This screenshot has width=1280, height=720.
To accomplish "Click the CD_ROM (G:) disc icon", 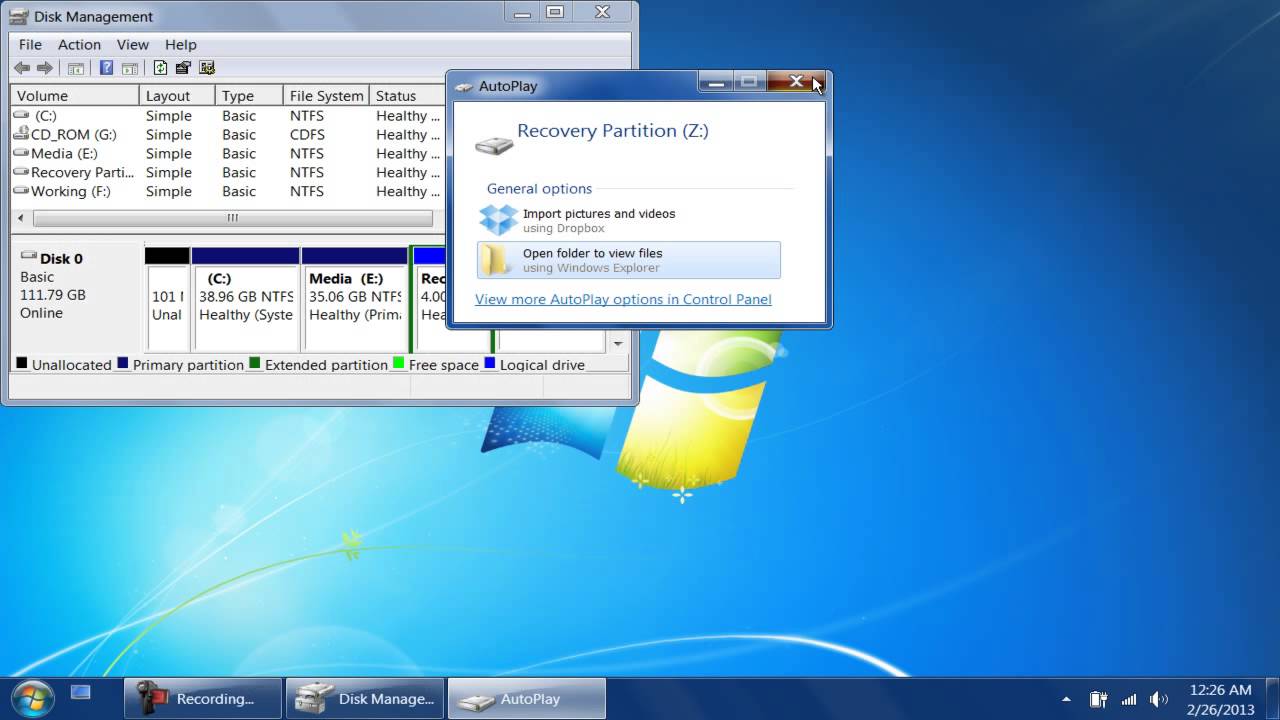I will point(21,134).
